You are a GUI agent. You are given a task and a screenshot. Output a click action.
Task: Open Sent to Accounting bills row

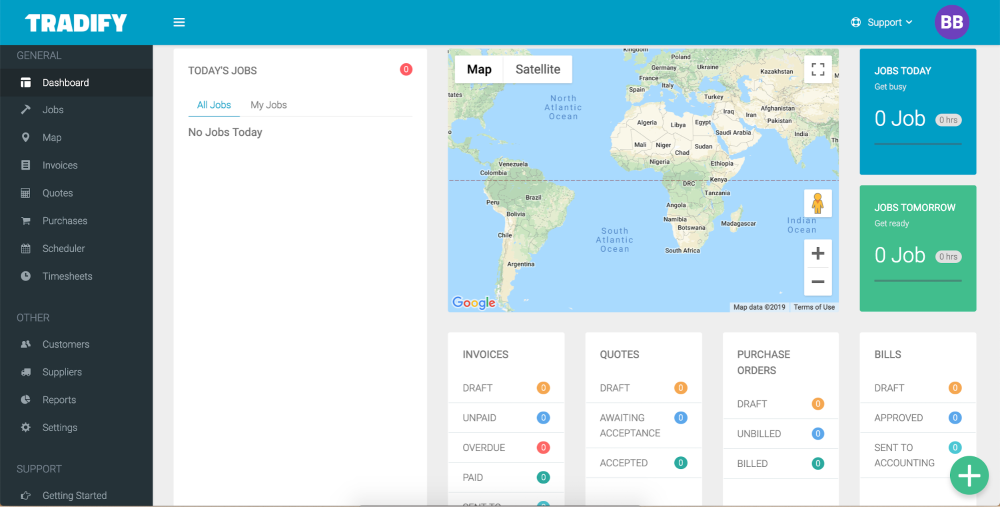pos(918,455)
